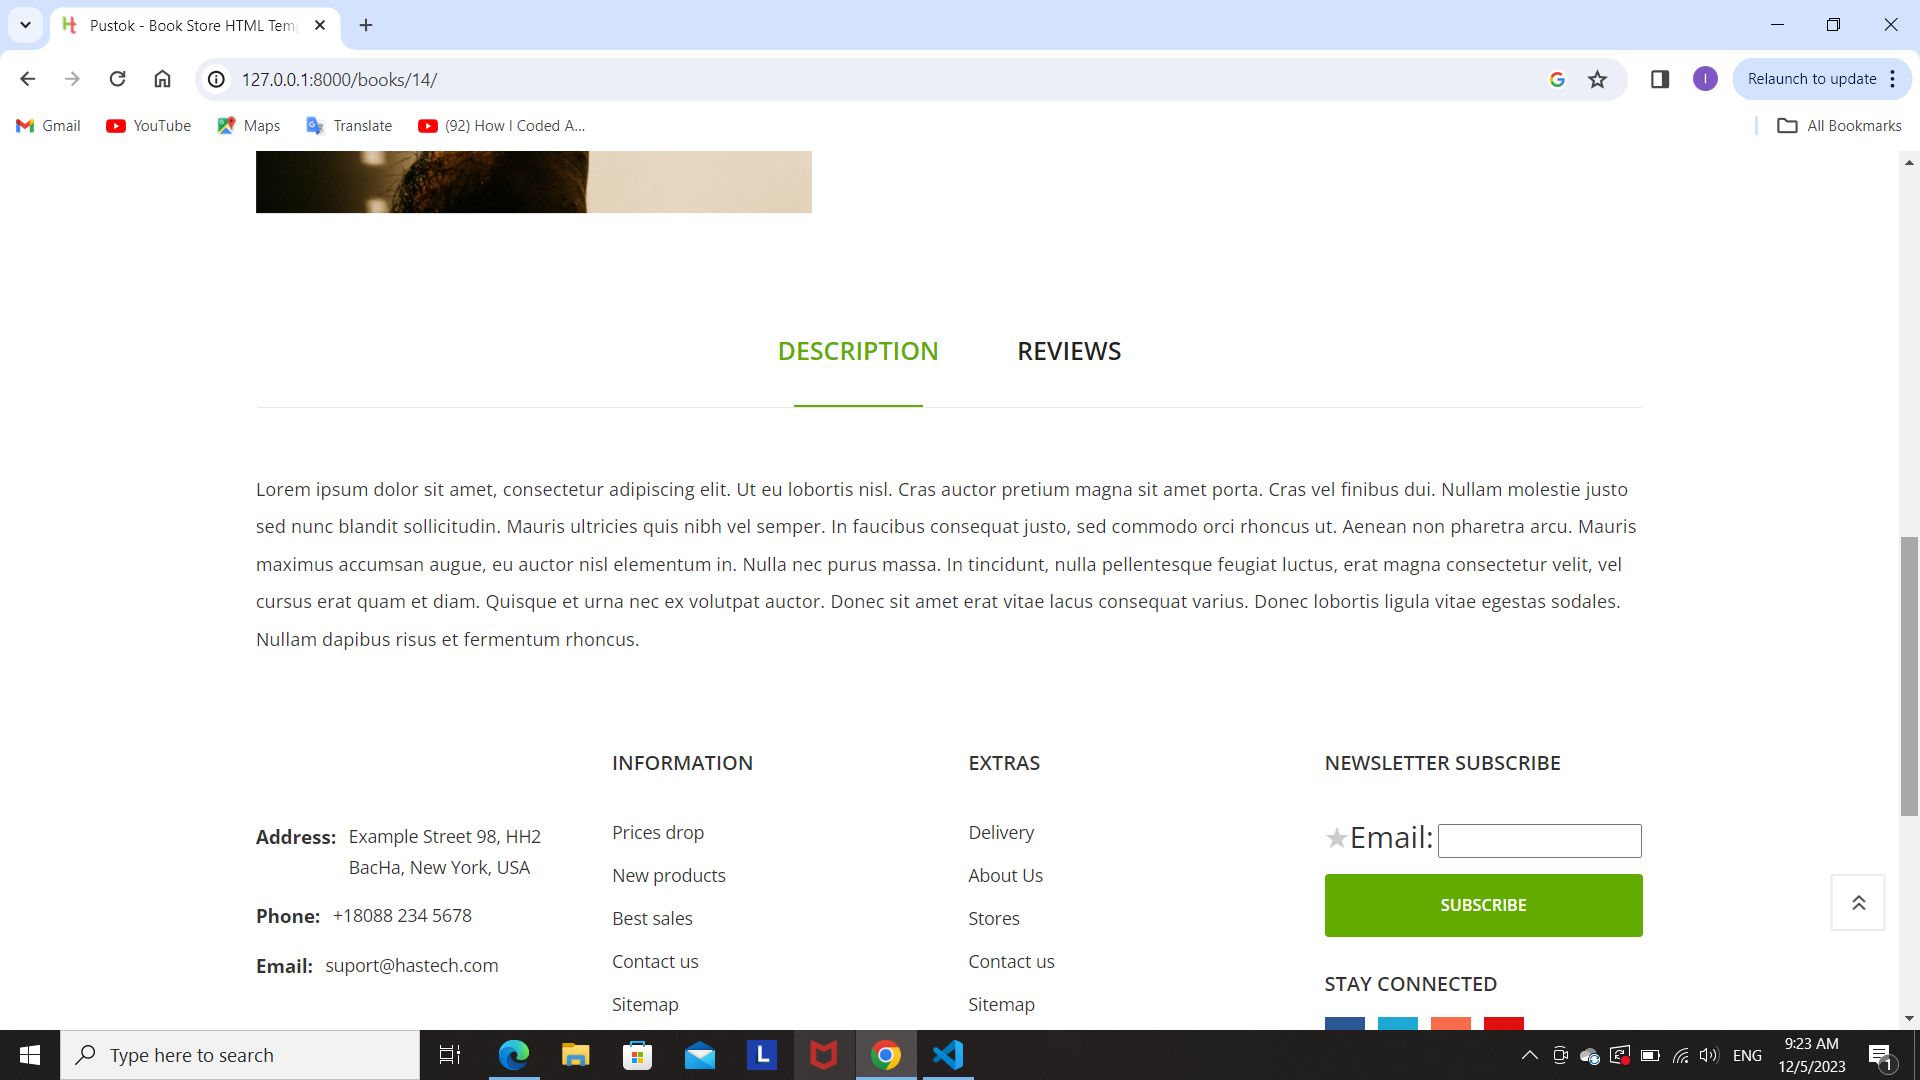Open Chrome three-dot menu
The width and height of the screenshot is (1920, 1080).
point(1892,79)
